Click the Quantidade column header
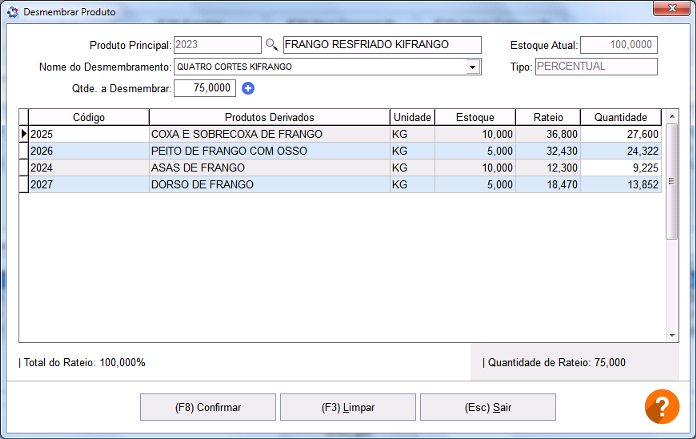The image size is (696, 439). tap(621, 117)
